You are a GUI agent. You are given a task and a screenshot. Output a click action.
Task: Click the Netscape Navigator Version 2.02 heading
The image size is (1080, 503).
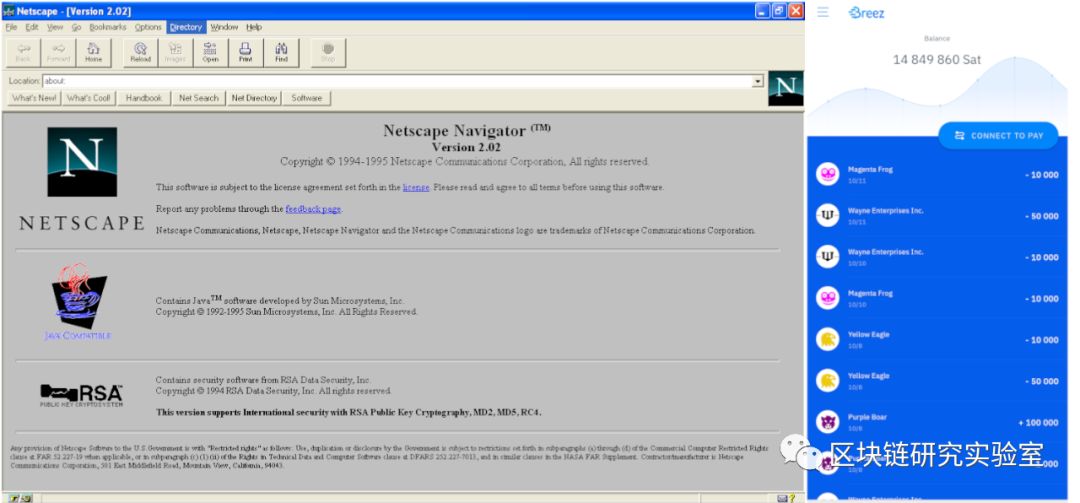(466, 138)
